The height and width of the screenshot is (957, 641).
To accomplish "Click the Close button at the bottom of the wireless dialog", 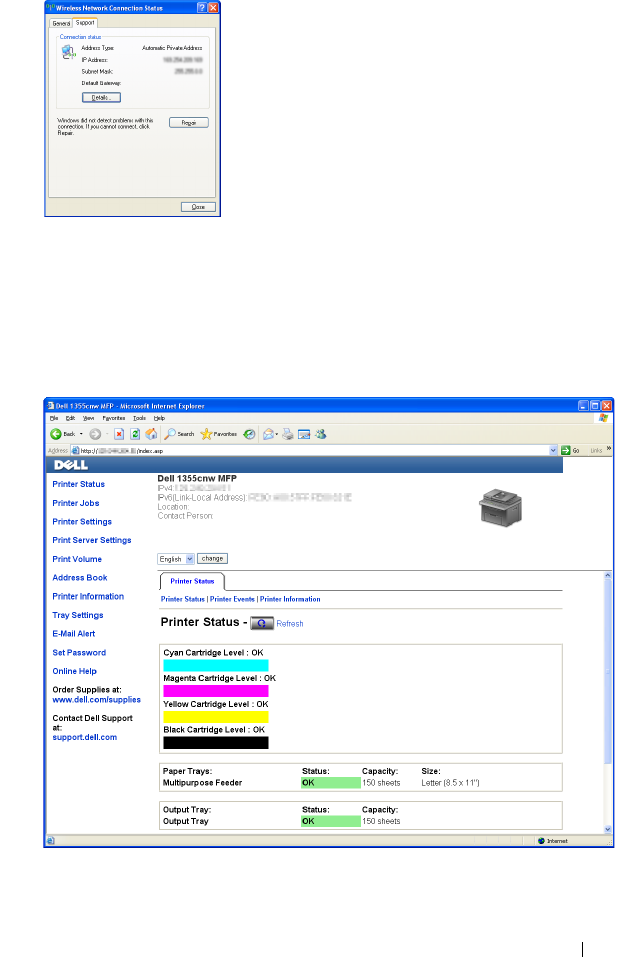I will pyautogui.click(x=198, y=207).
